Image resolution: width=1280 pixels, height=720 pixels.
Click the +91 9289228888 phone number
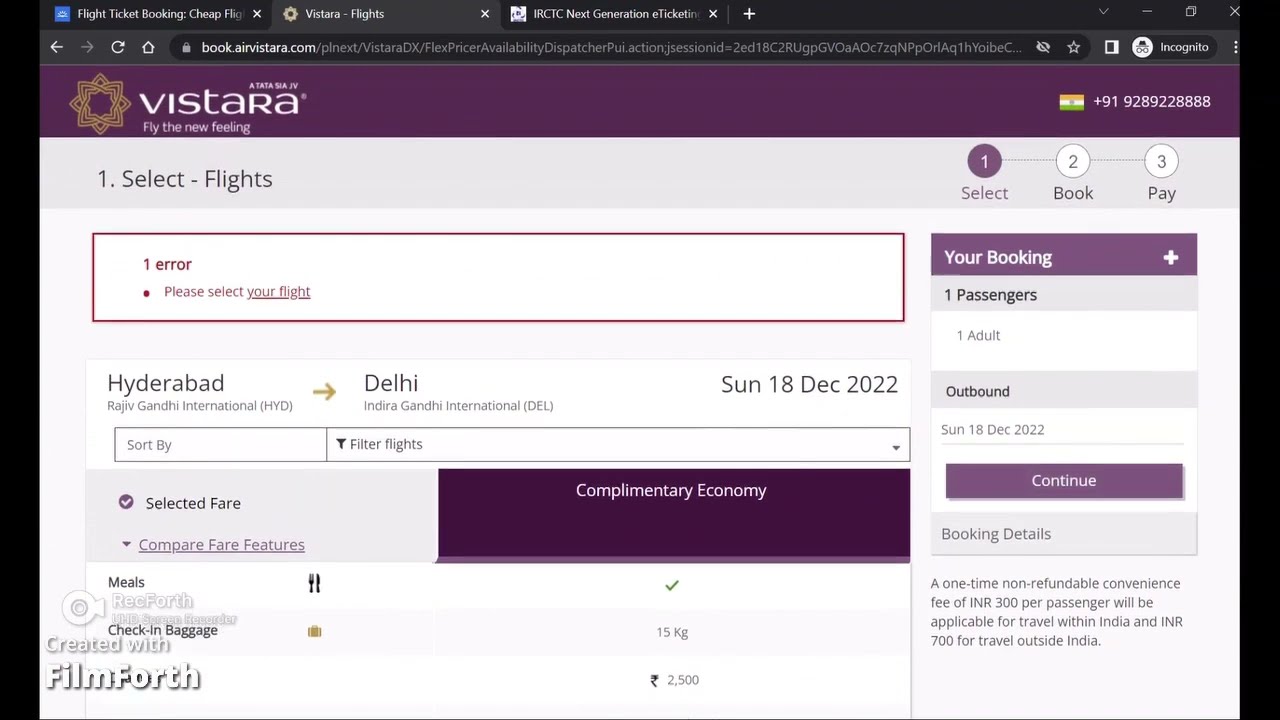point(1152,101)
